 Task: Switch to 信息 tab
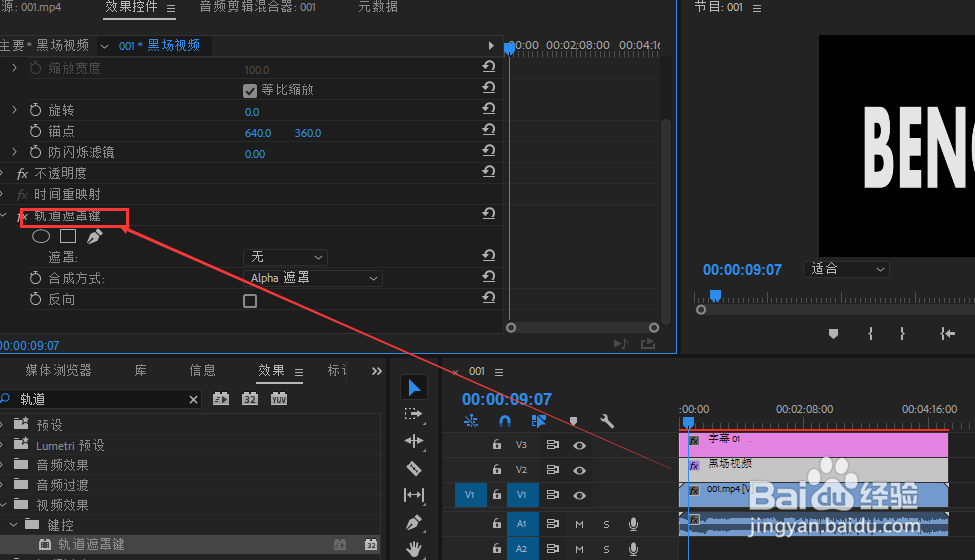202,370
